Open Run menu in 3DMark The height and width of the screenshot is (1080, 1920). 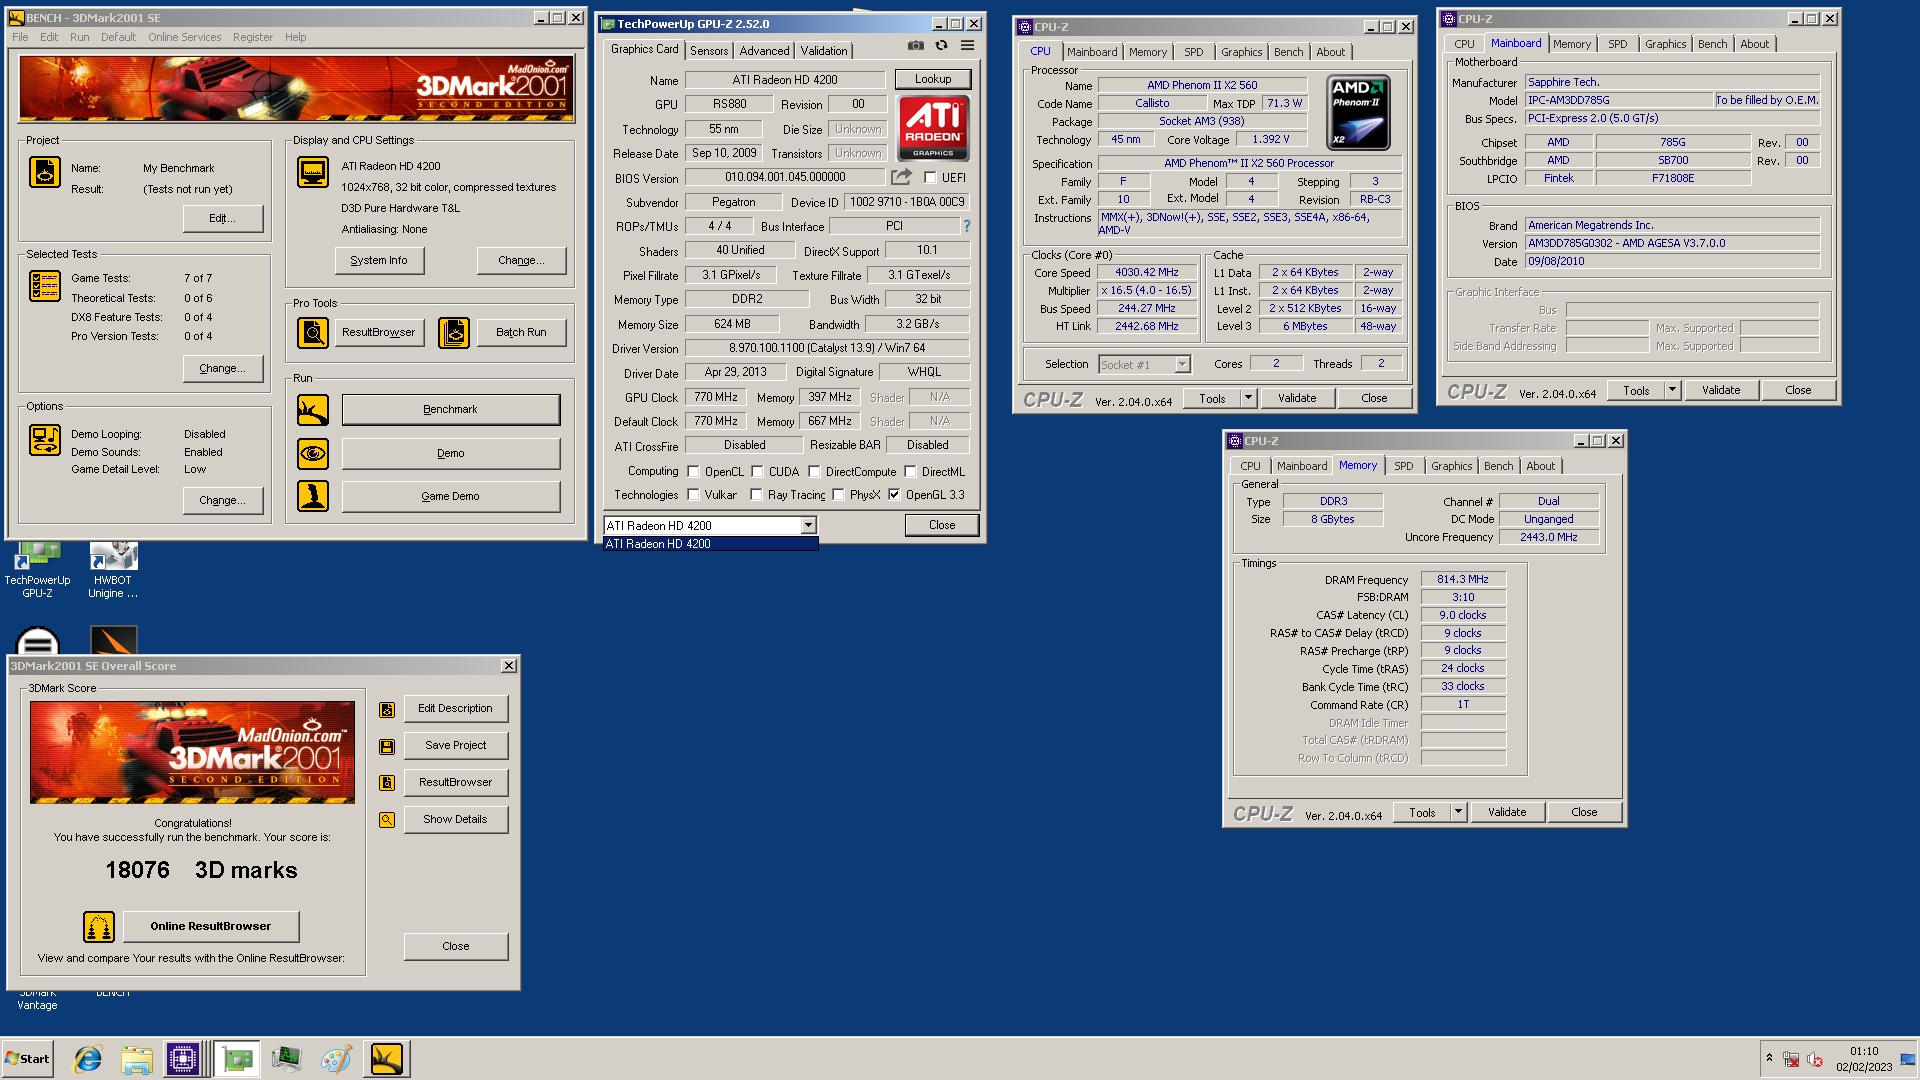click(x=79, y=37)
